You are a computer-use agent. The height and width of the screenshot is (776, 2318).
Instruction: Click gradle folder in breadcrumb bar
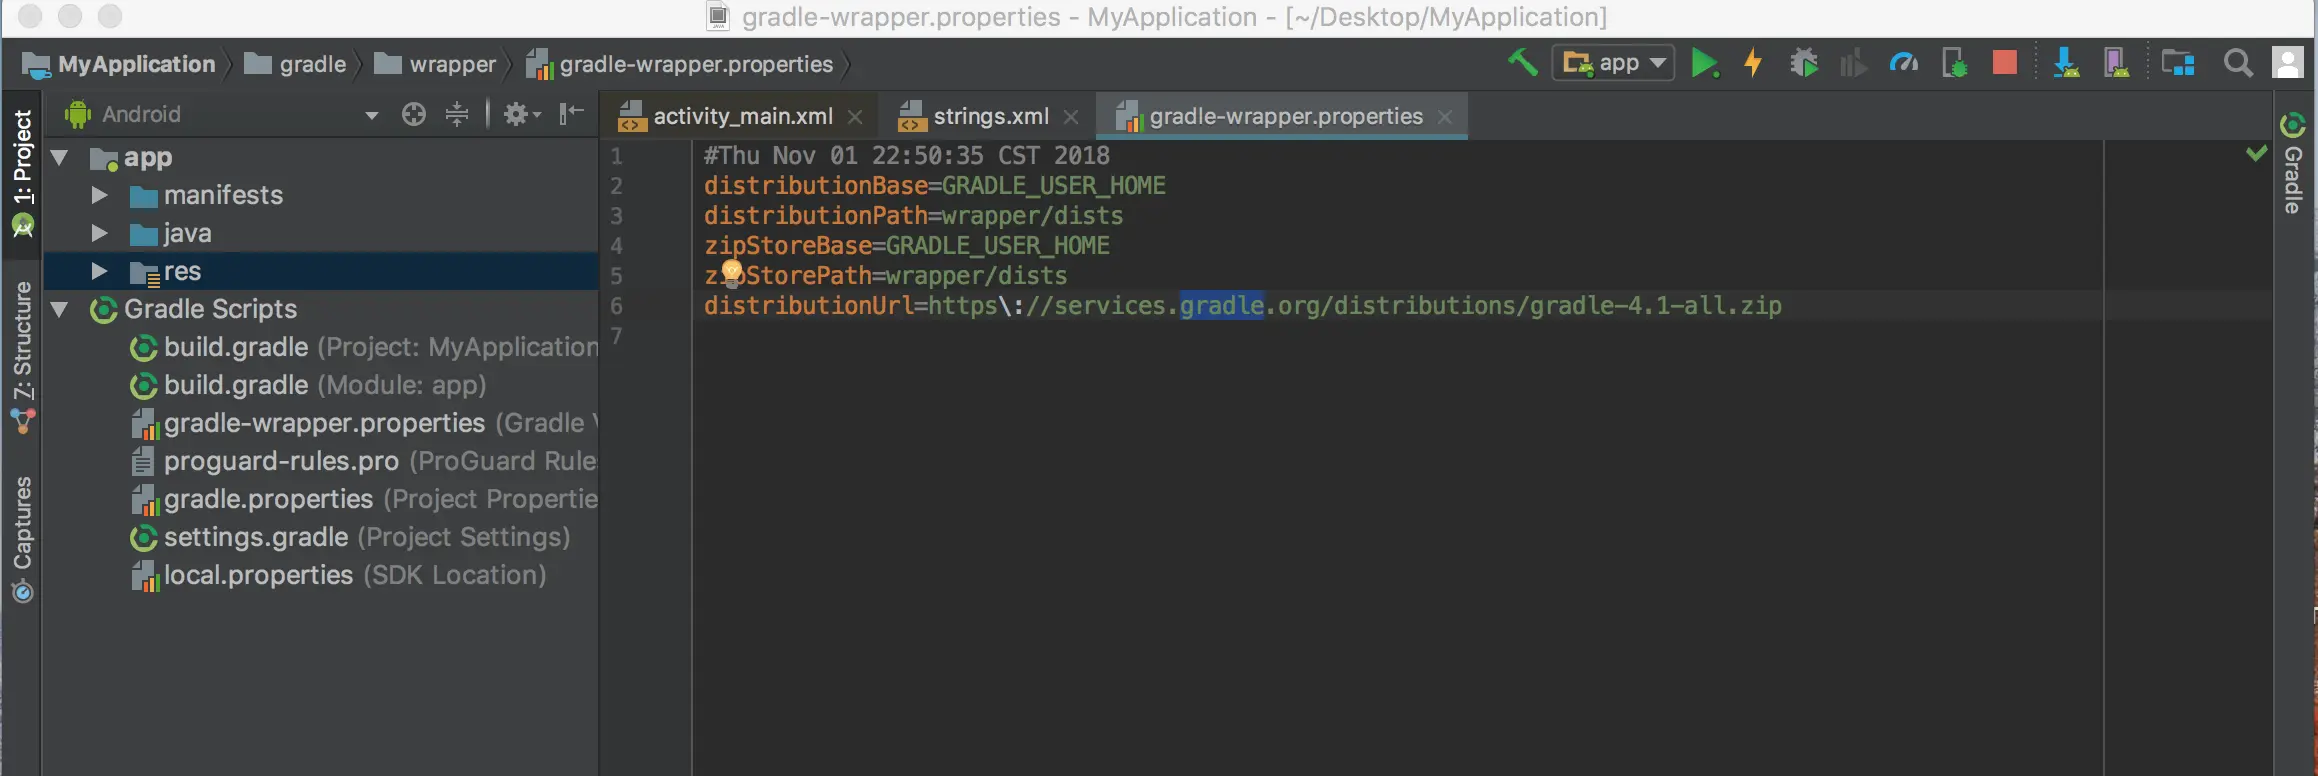[295, 64]
